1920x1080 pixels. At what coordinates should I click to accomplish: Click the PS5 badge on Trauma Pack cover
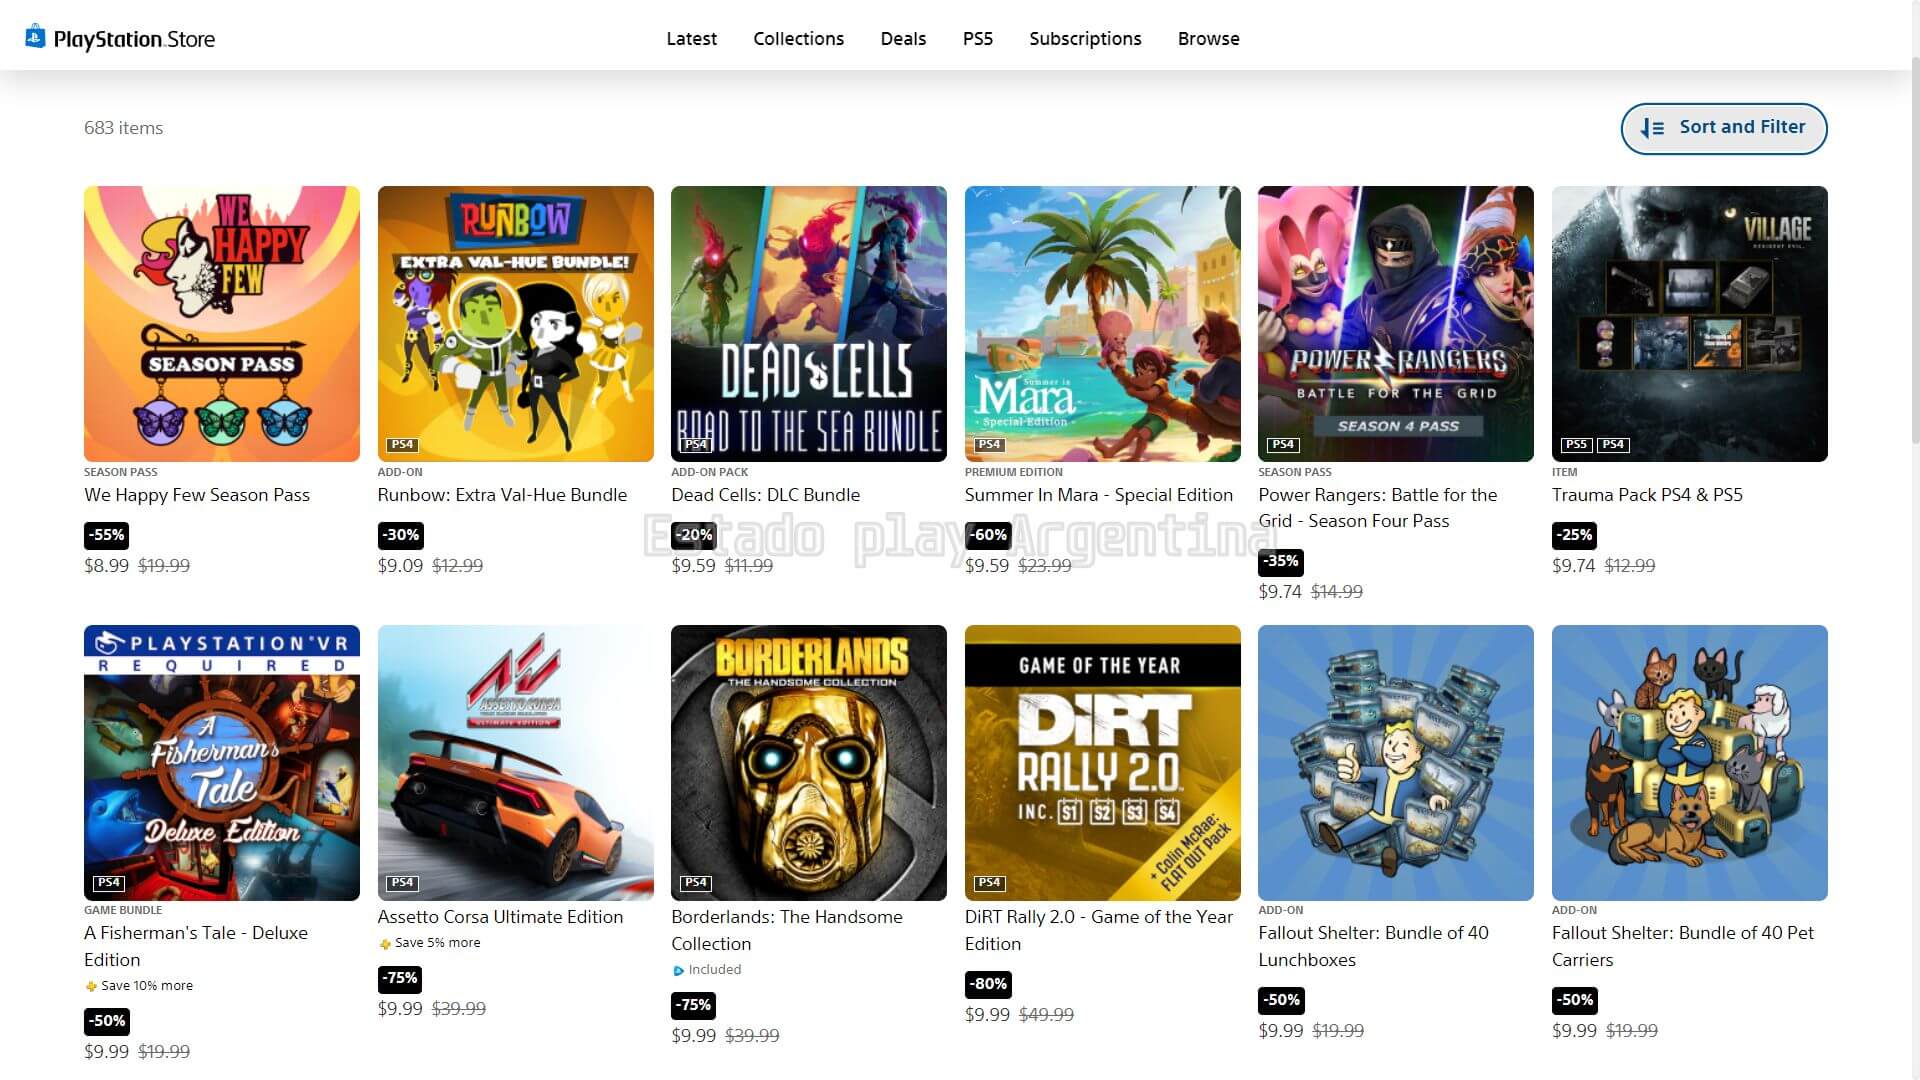click(1576, 444)
